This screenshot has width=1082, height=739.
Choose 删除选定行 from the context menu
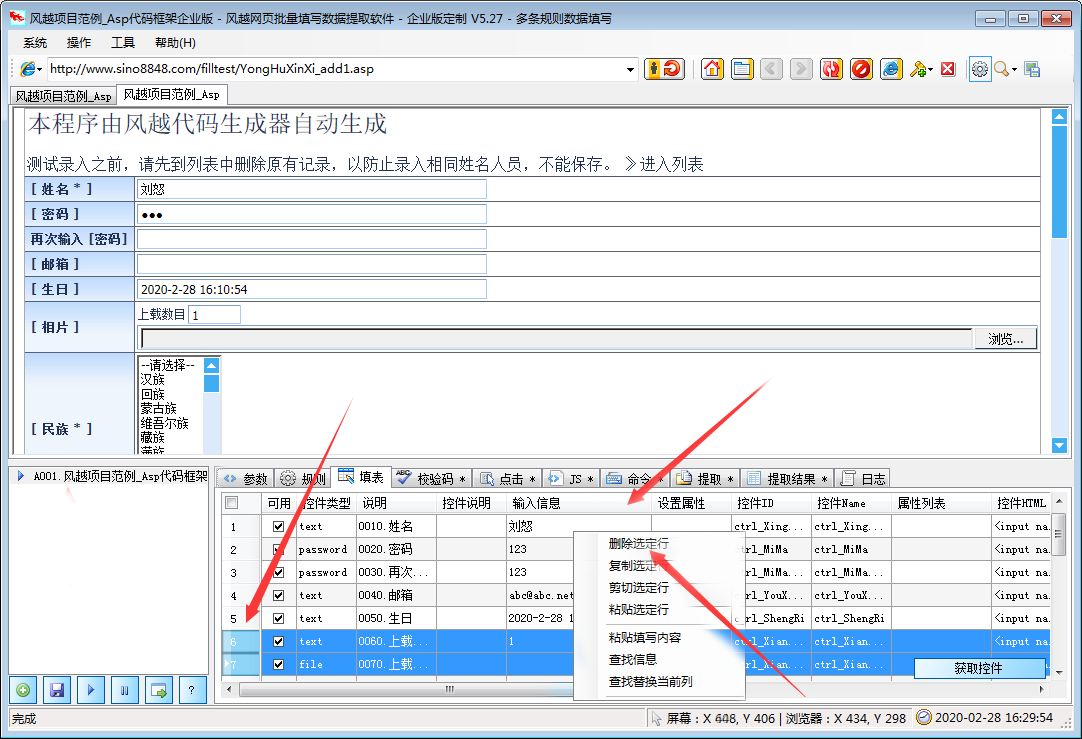(638, 544)
